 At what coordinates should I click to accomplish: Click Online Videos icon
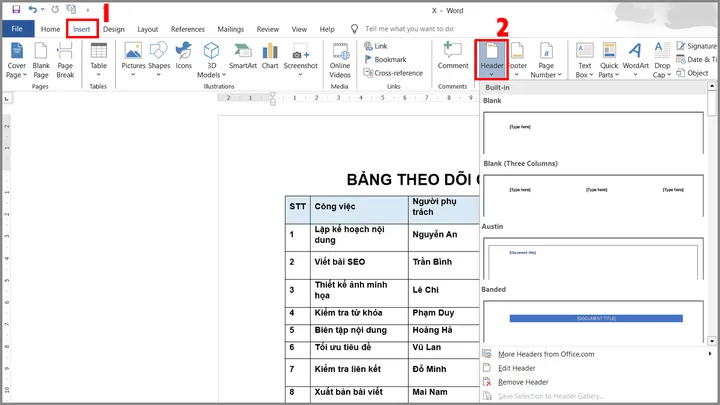click(340, 51)
